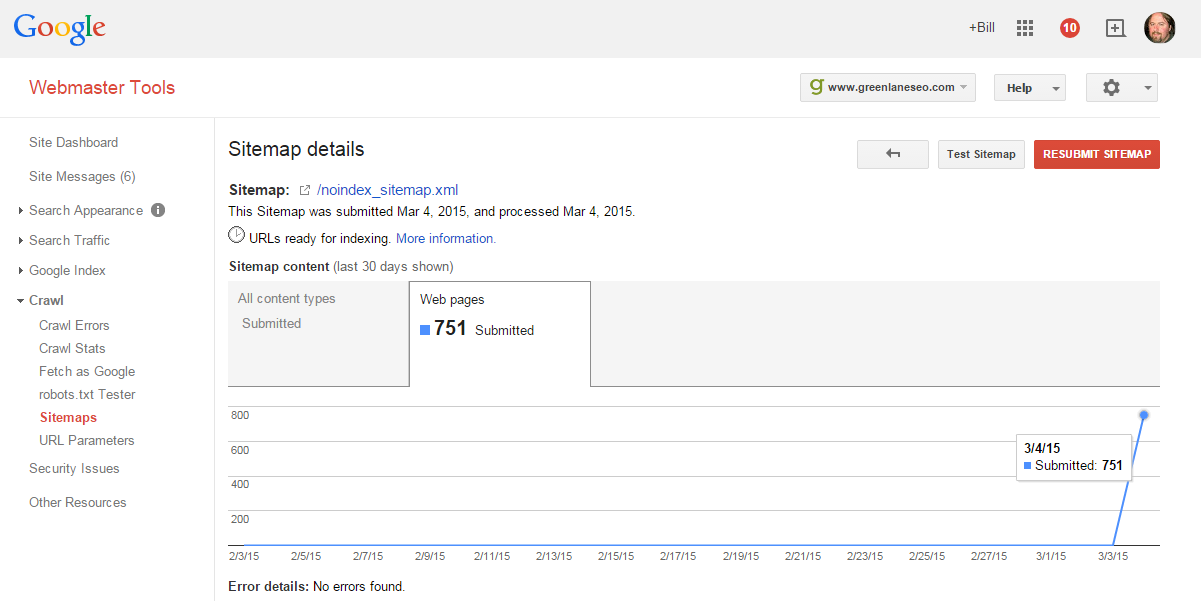Open Site Dashboard in sidebar
Screen dimensions: 1201x605
point(73,142)
